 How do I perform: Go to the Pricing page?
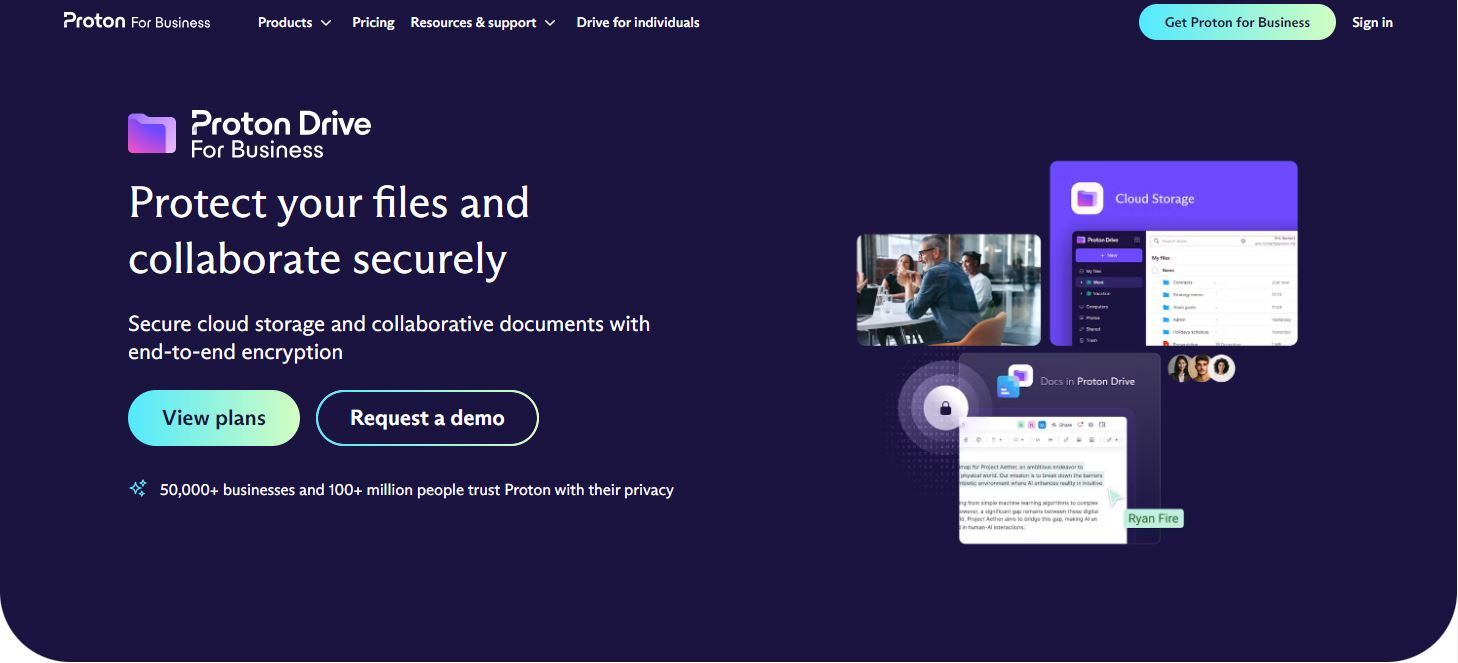tap(373, 22)
